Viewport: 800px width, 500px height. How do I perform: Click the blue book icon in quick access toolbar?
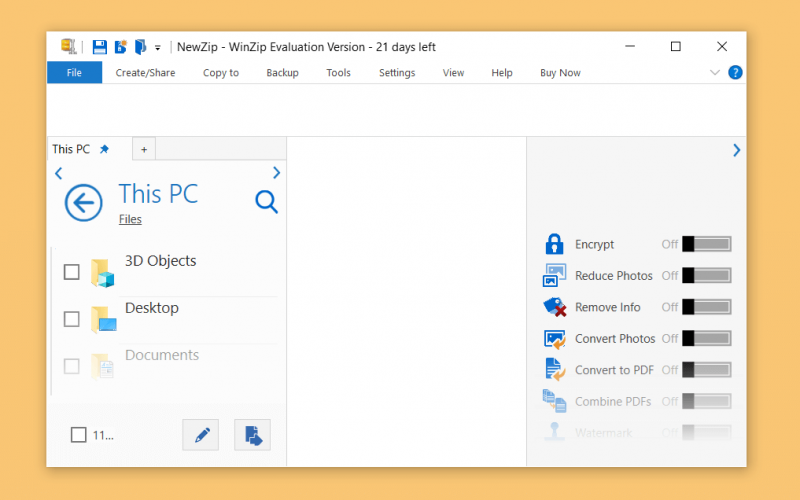click(x=140, y=47)
